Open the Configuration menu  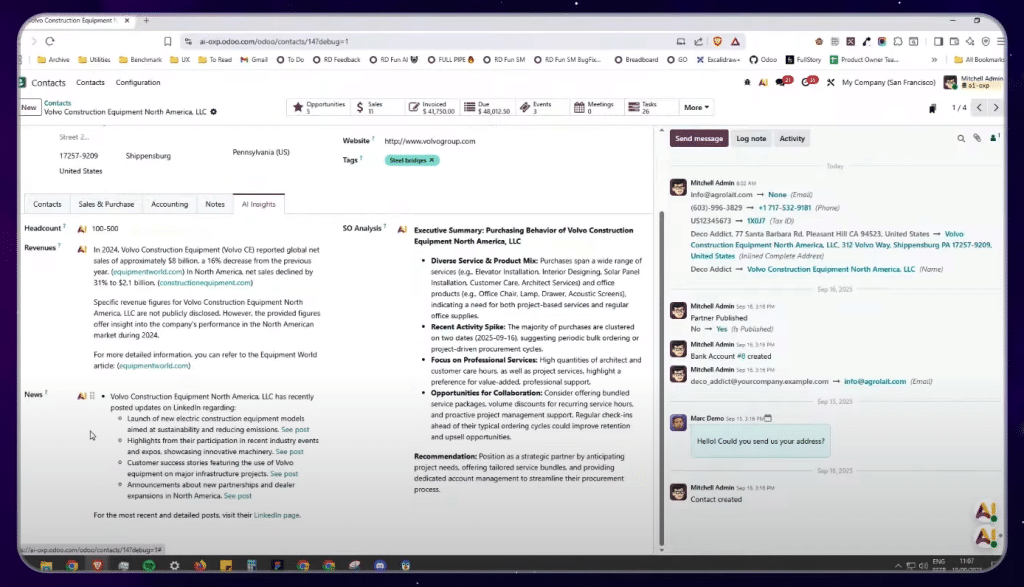[138, 83]
